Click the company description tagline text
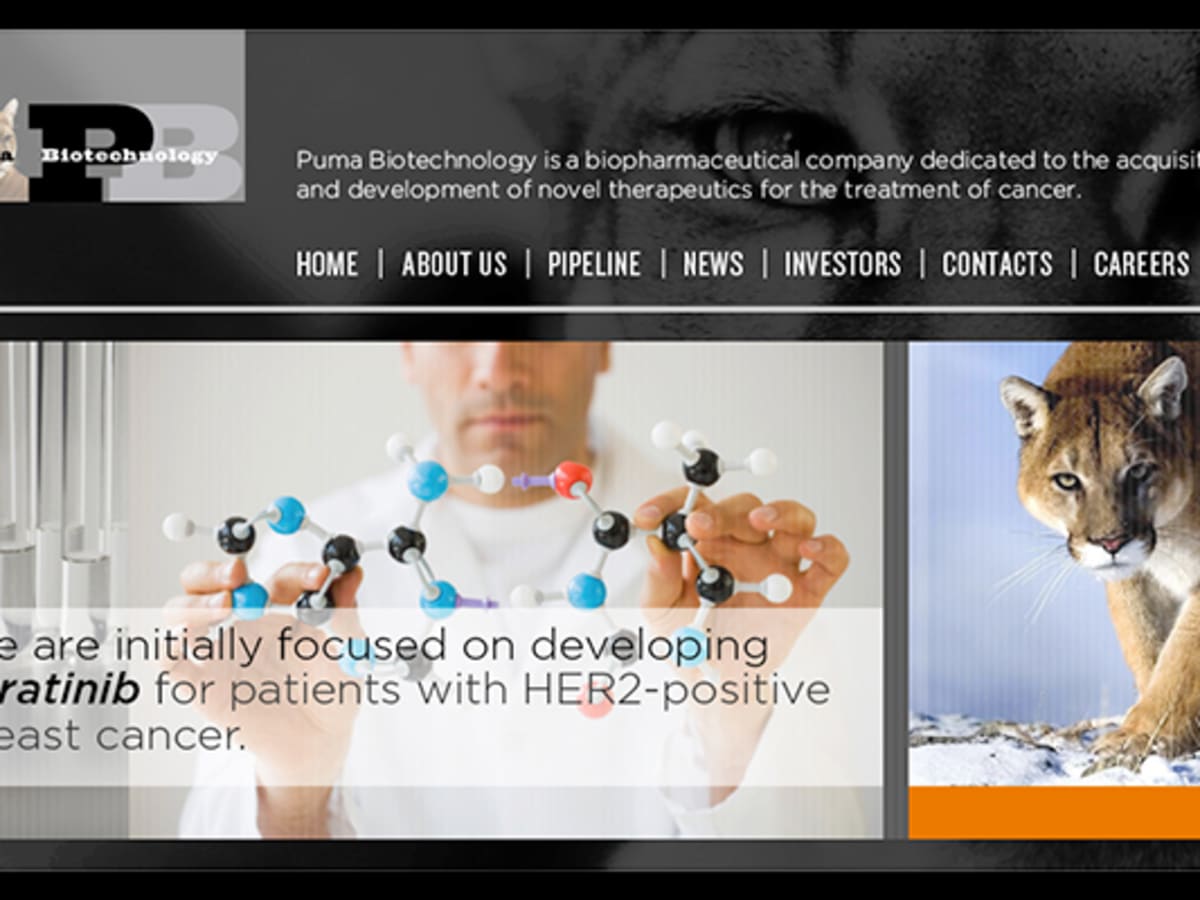This screenshot has height=900, width=1200. (747, 174)
